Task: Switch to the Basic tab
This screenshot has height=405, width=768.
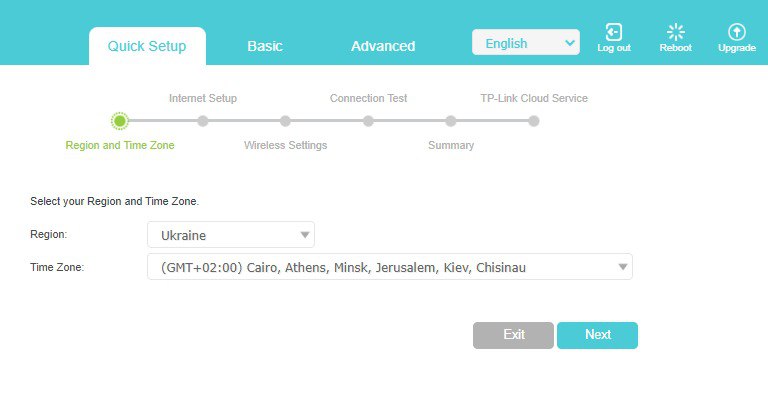Action: pyautogui.click(x=265, y=46)
